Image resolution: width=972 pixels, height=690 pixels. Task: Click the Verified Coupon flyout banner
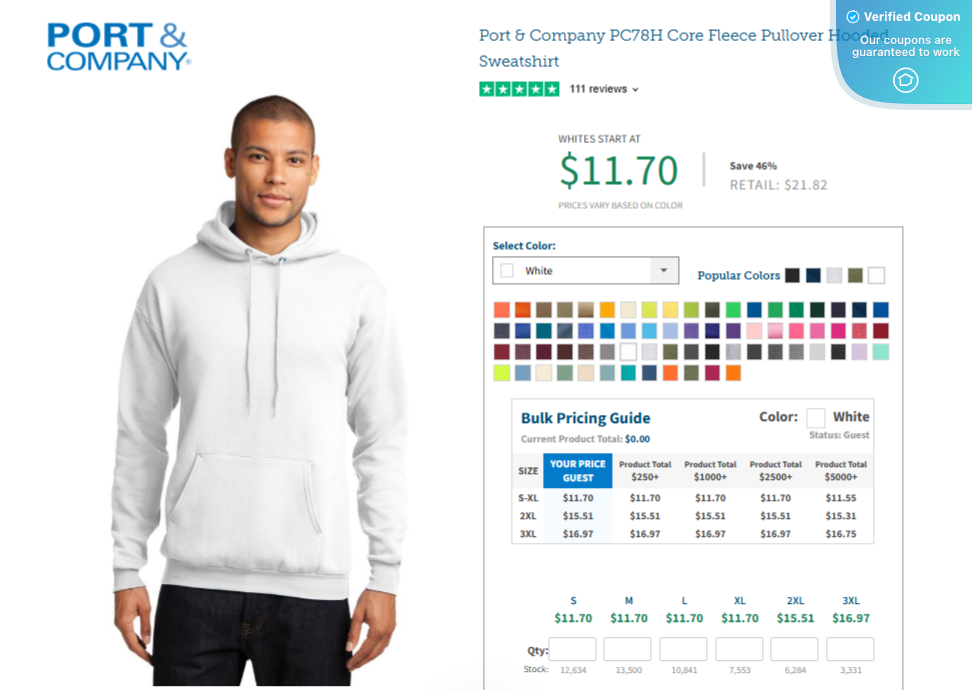pyautogui.click(x=900, y=45)
